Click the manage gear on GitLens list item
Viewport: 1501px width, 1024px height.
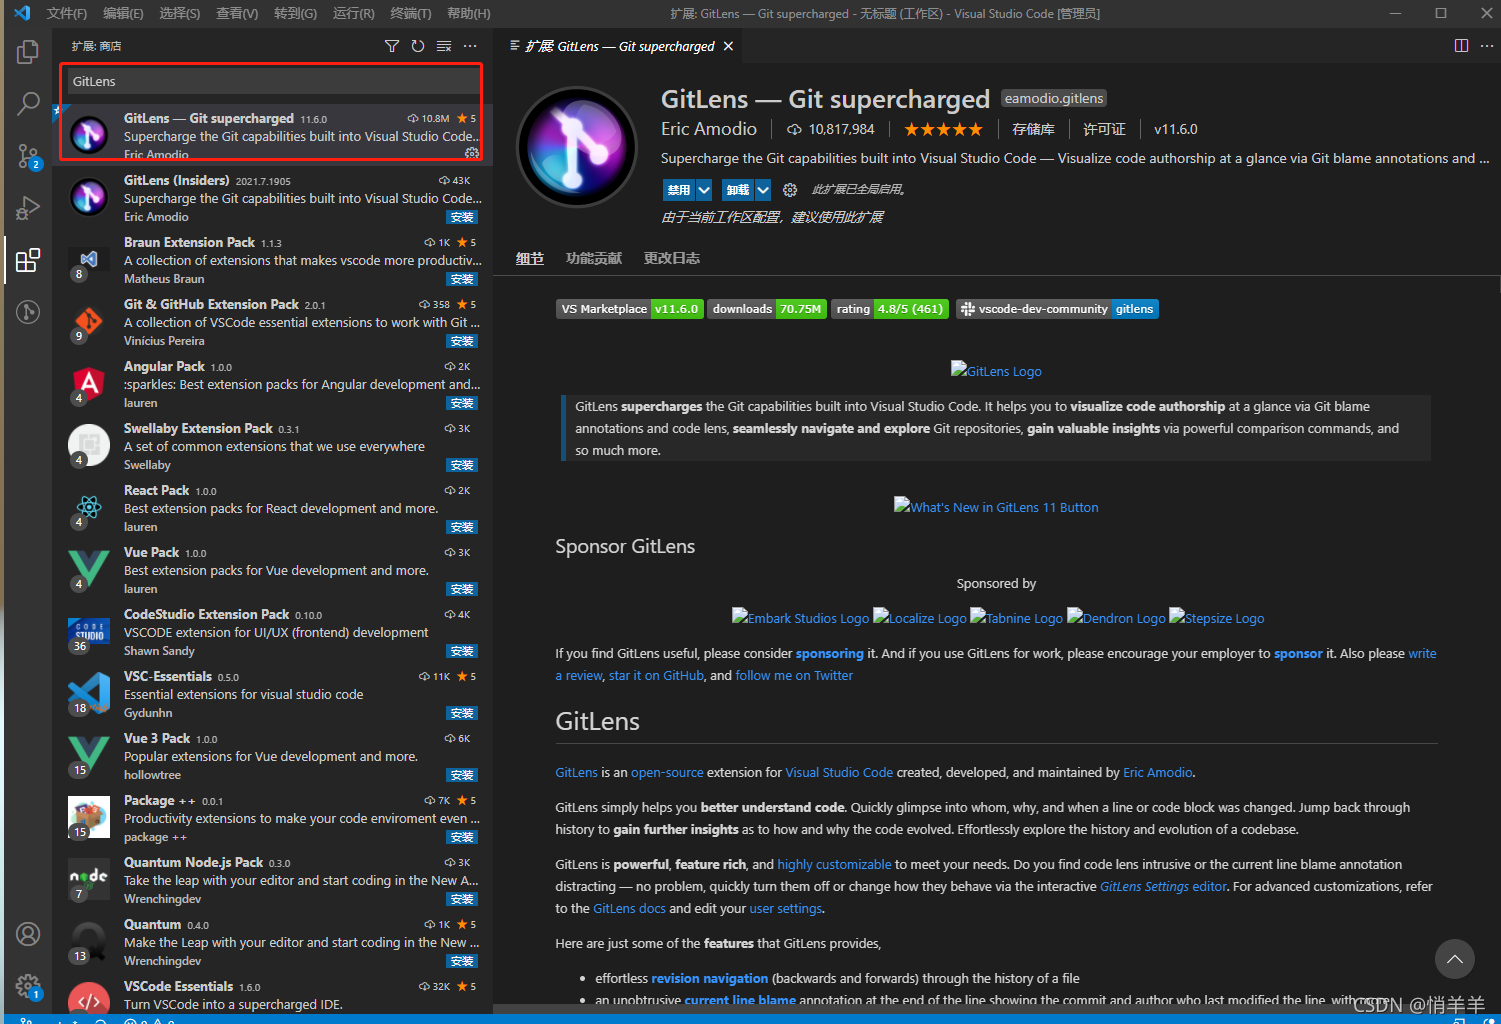click(472, 153)
